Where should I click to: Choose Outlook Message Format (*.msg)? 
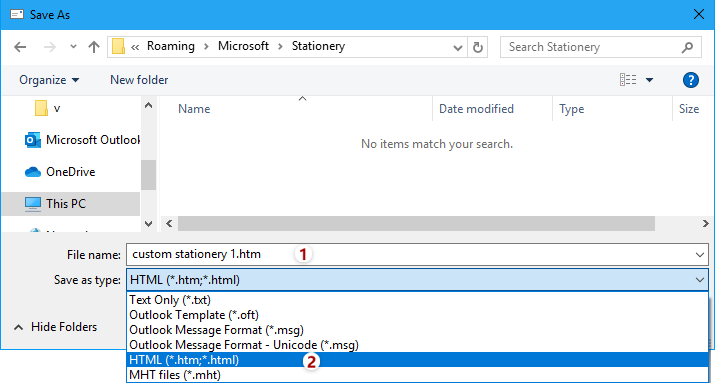(417, 330)
